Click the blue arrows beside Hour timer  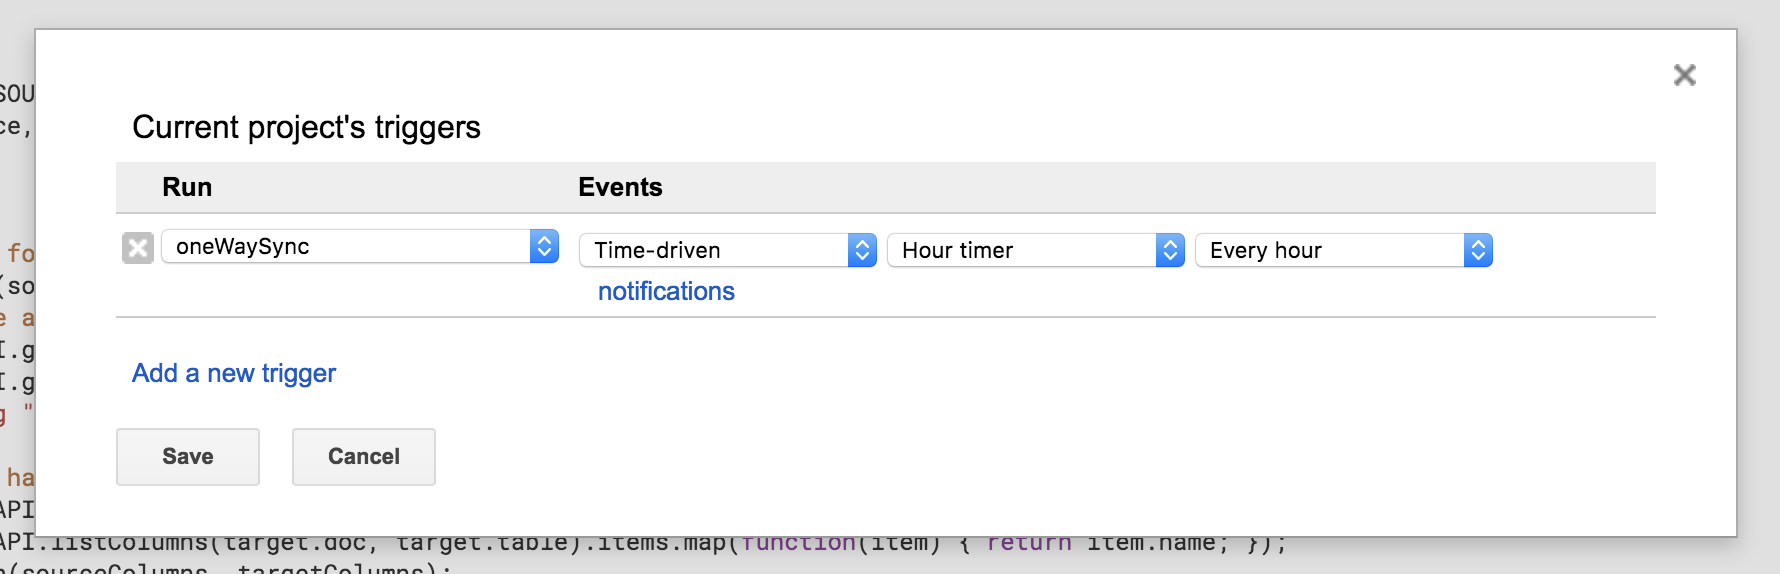[x=1170, y=250]
